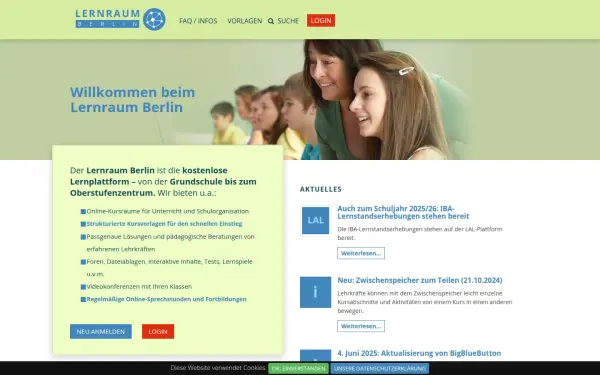The height and width of the screenshot is (375, 600).
Task: Open headline Aktualisierung von BigBlueButton
Action: click(419, 353)
